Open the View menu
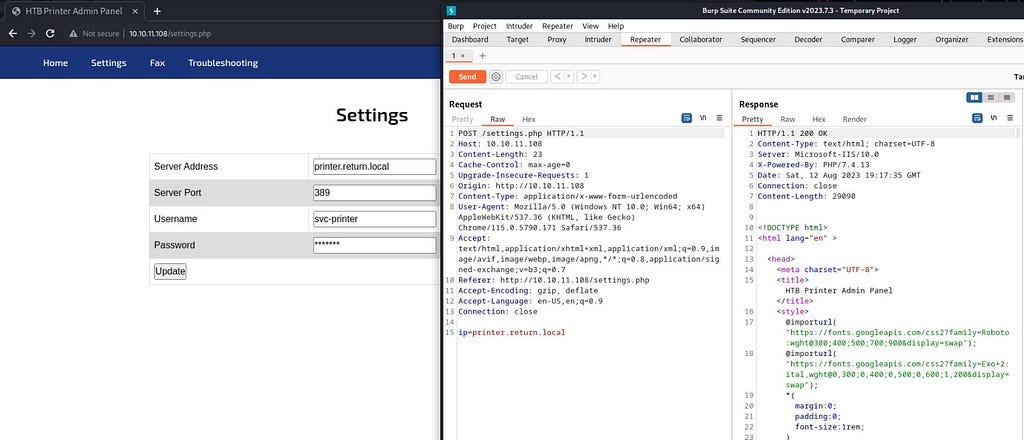This screenshot has width=1024, height=440. pos(590,26)
